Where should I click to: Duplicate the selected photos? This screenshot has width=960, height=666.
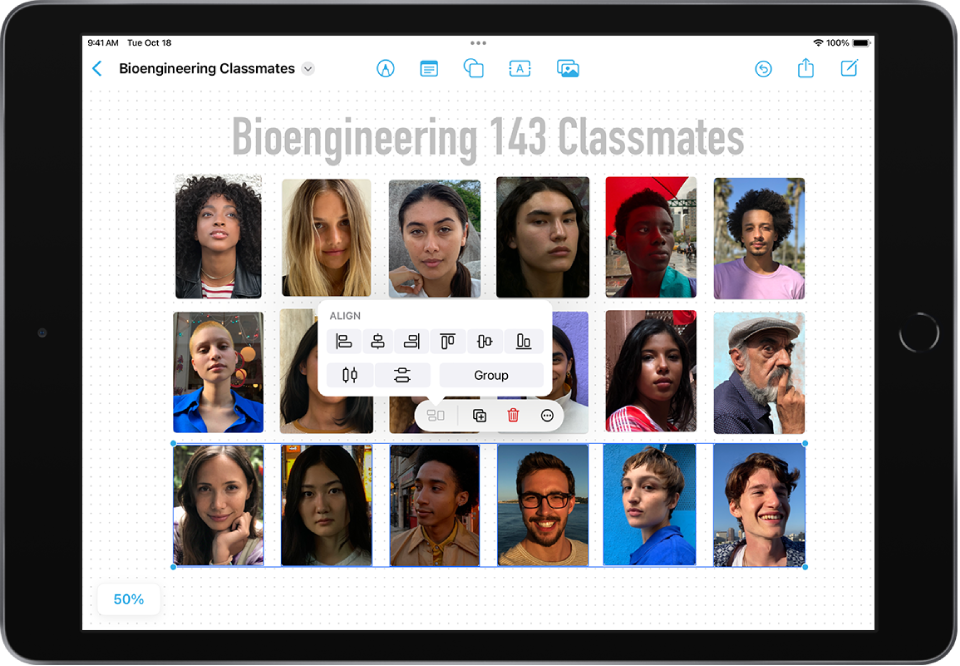[480, 415]
